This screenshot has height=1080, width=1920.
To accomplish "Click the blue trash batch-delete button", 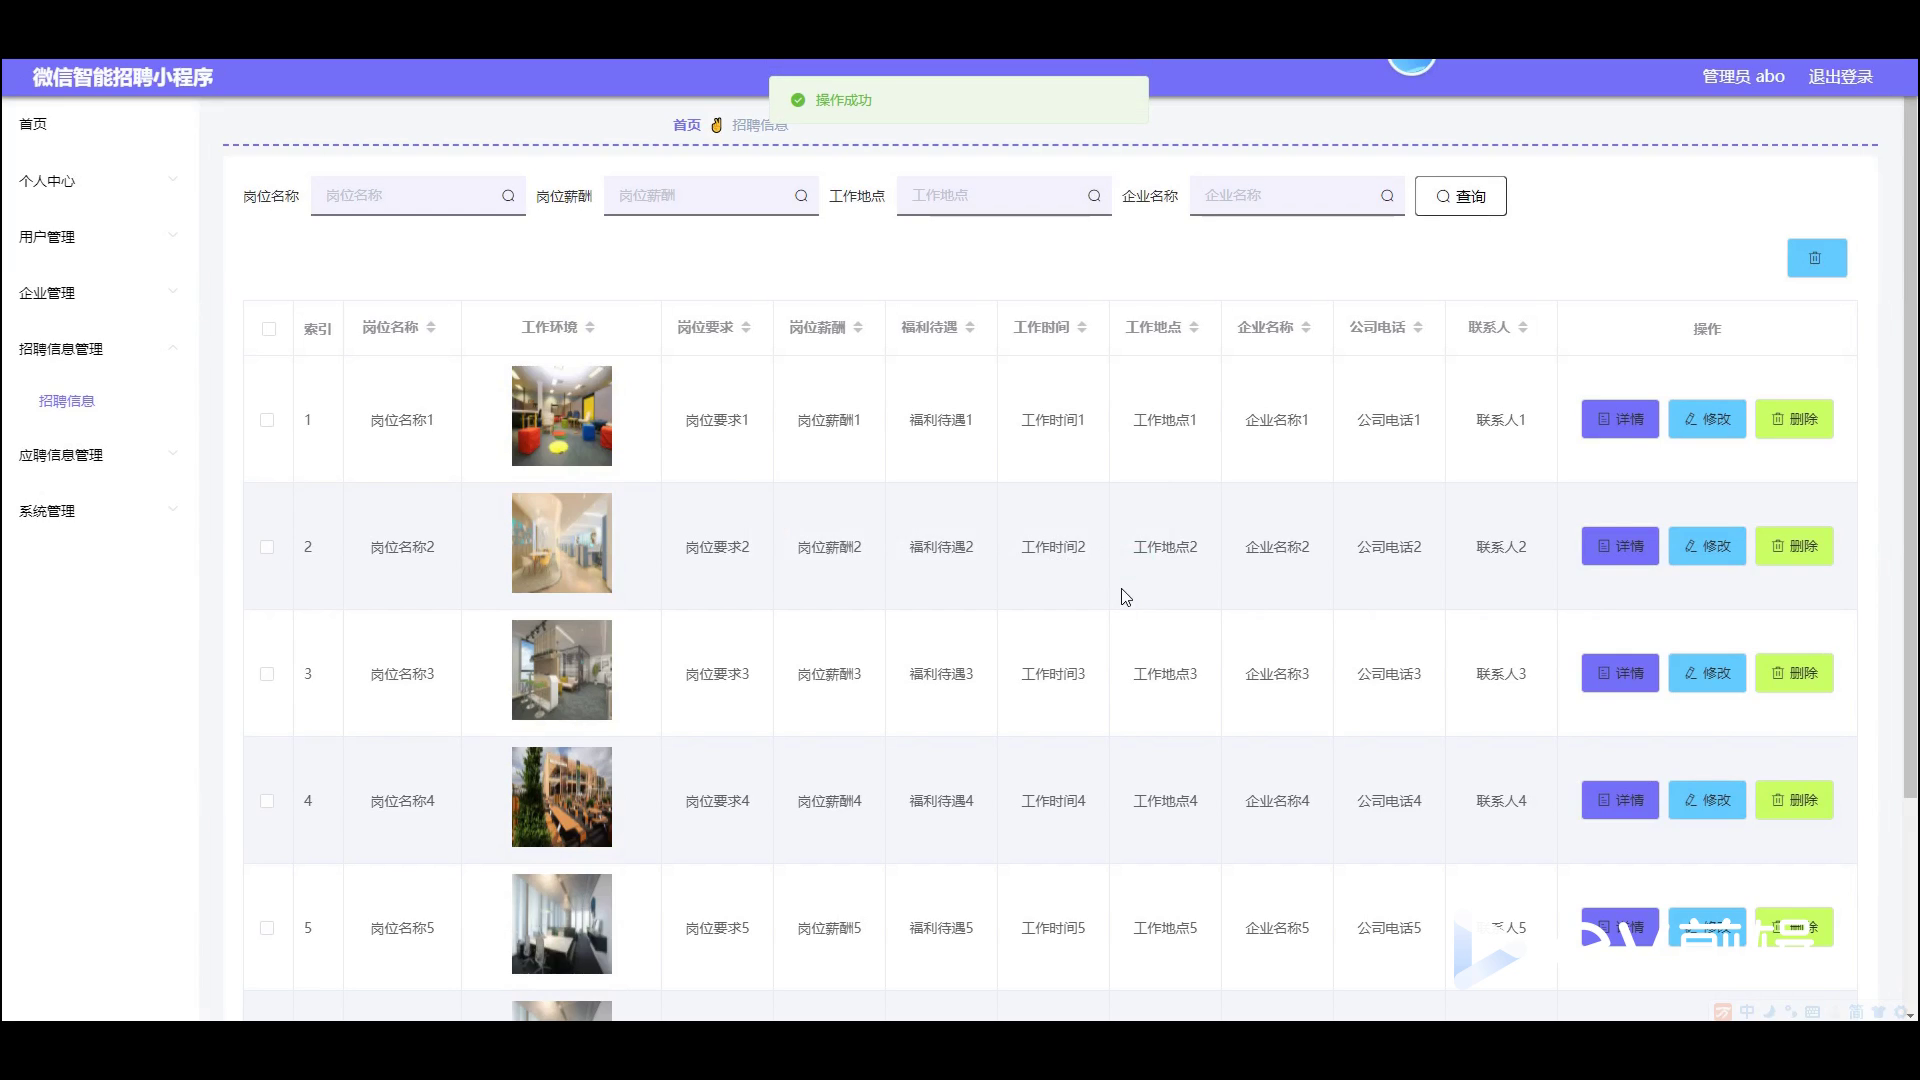I will click(1817, 258).
